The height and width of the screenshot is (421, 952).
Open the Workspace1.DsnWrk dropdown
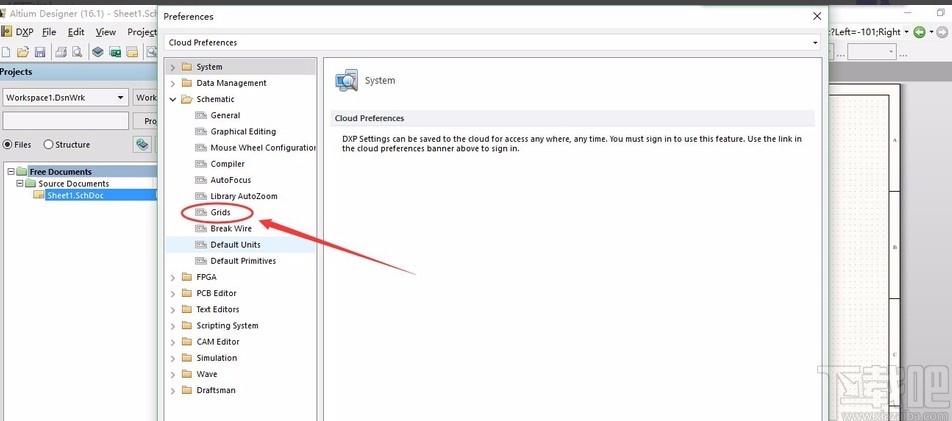point(120,97)
